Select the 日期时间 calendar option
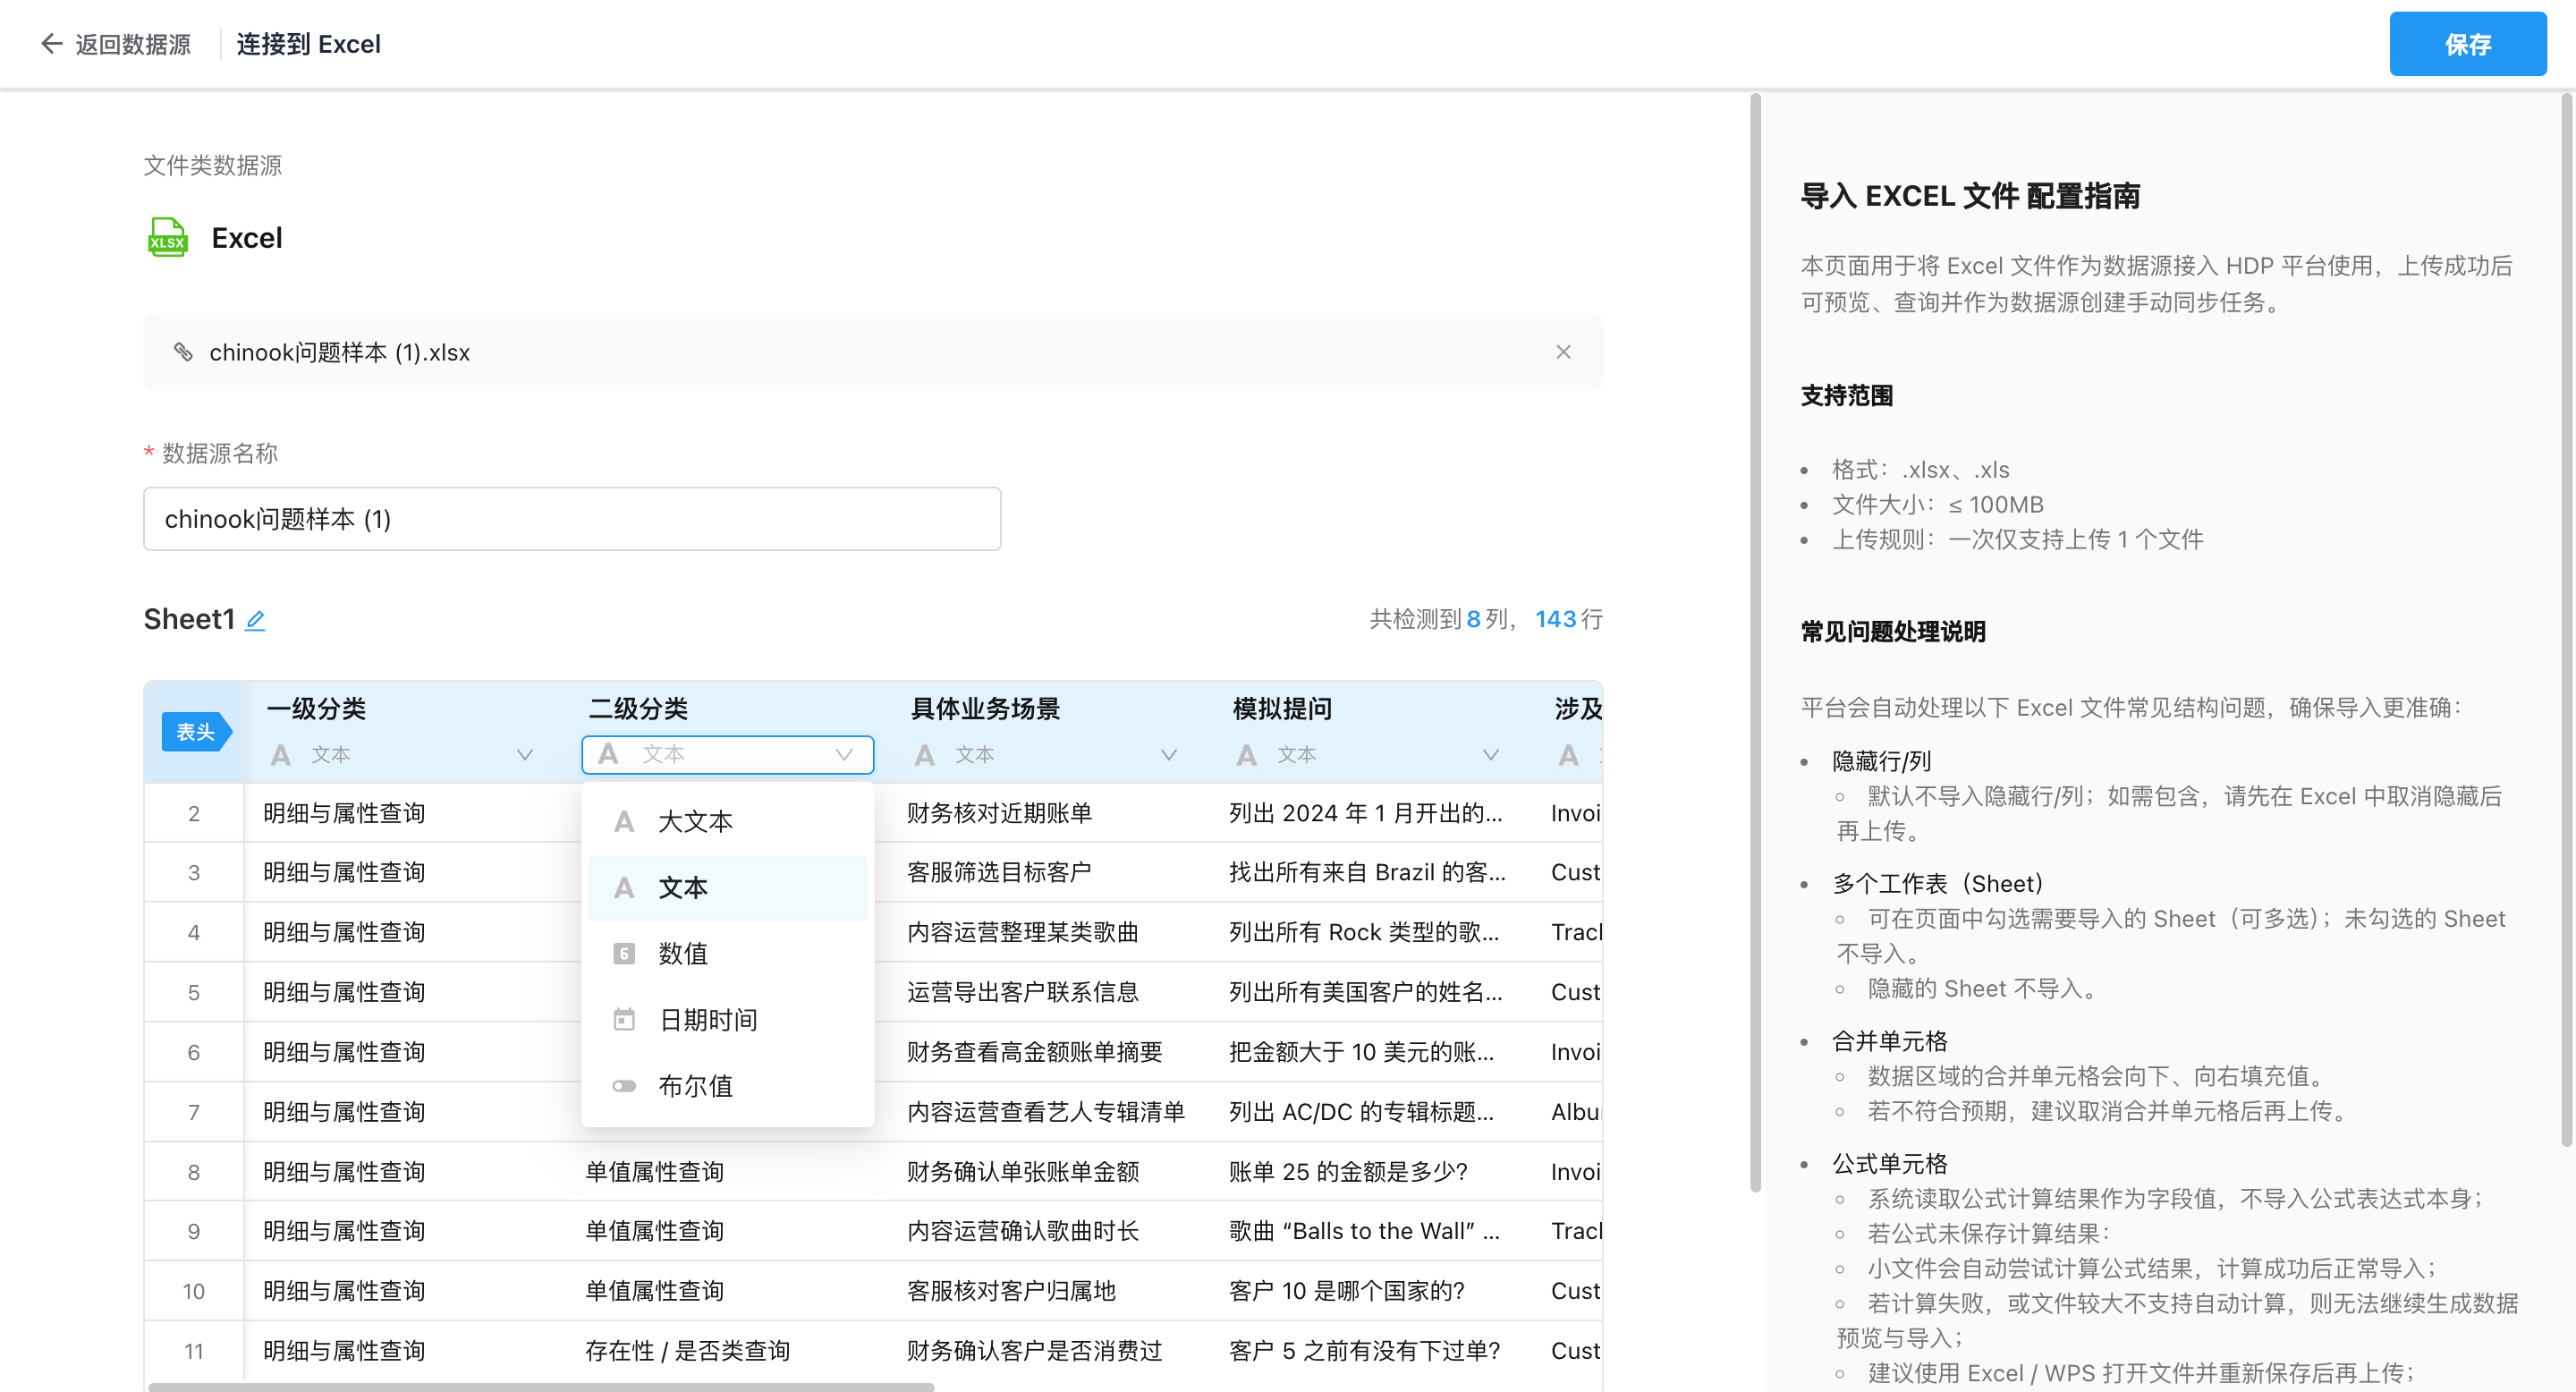Viewport: 2576px width, 1392px height. point(727,1019)
